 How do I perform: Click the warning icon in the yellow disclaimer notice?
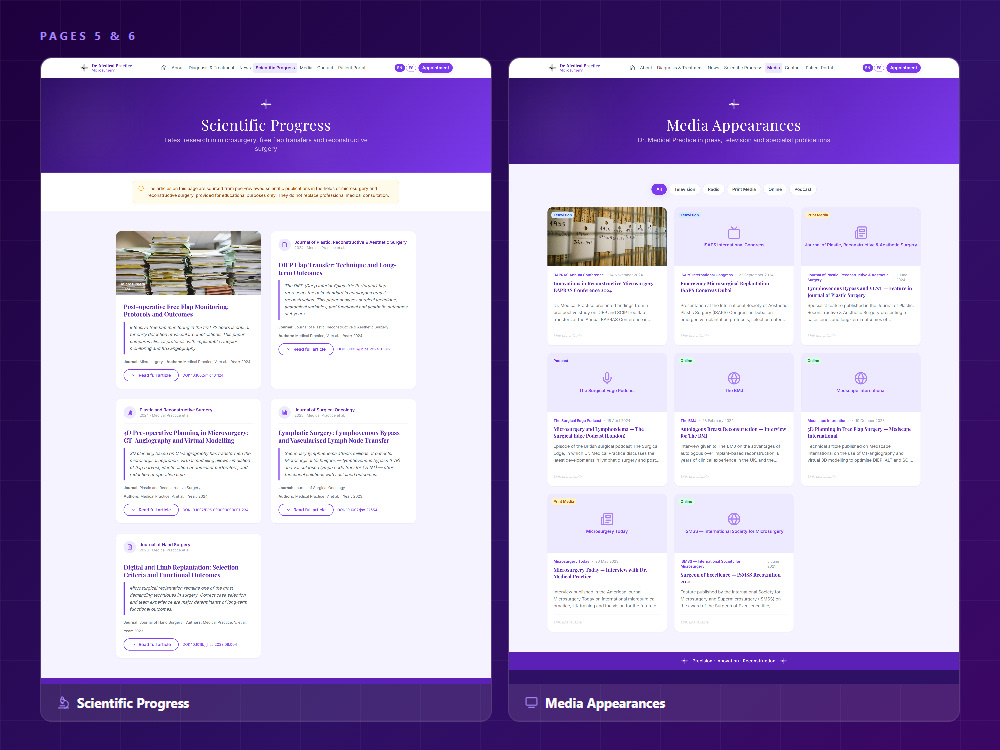pos(141,189)
